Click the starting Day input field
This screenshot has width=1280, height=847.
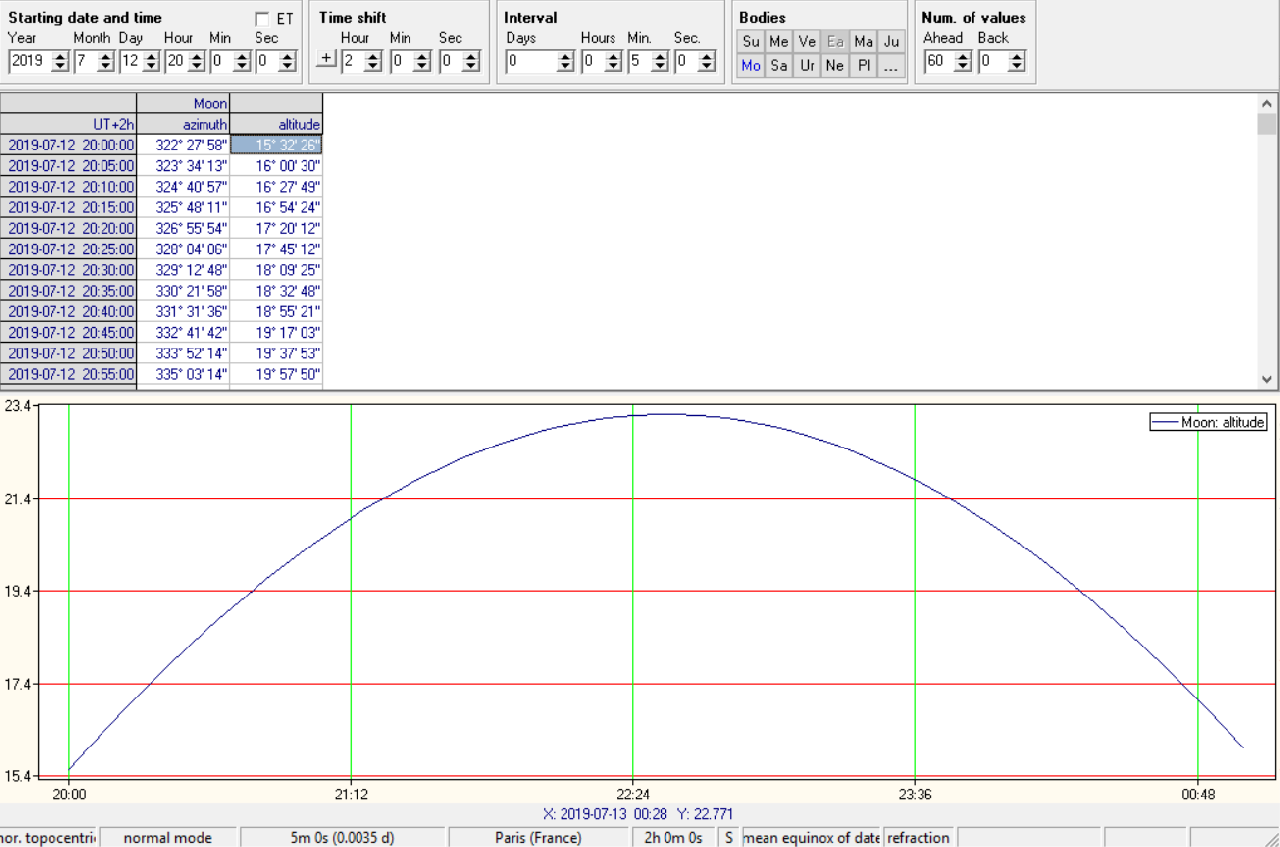(131, 61)
